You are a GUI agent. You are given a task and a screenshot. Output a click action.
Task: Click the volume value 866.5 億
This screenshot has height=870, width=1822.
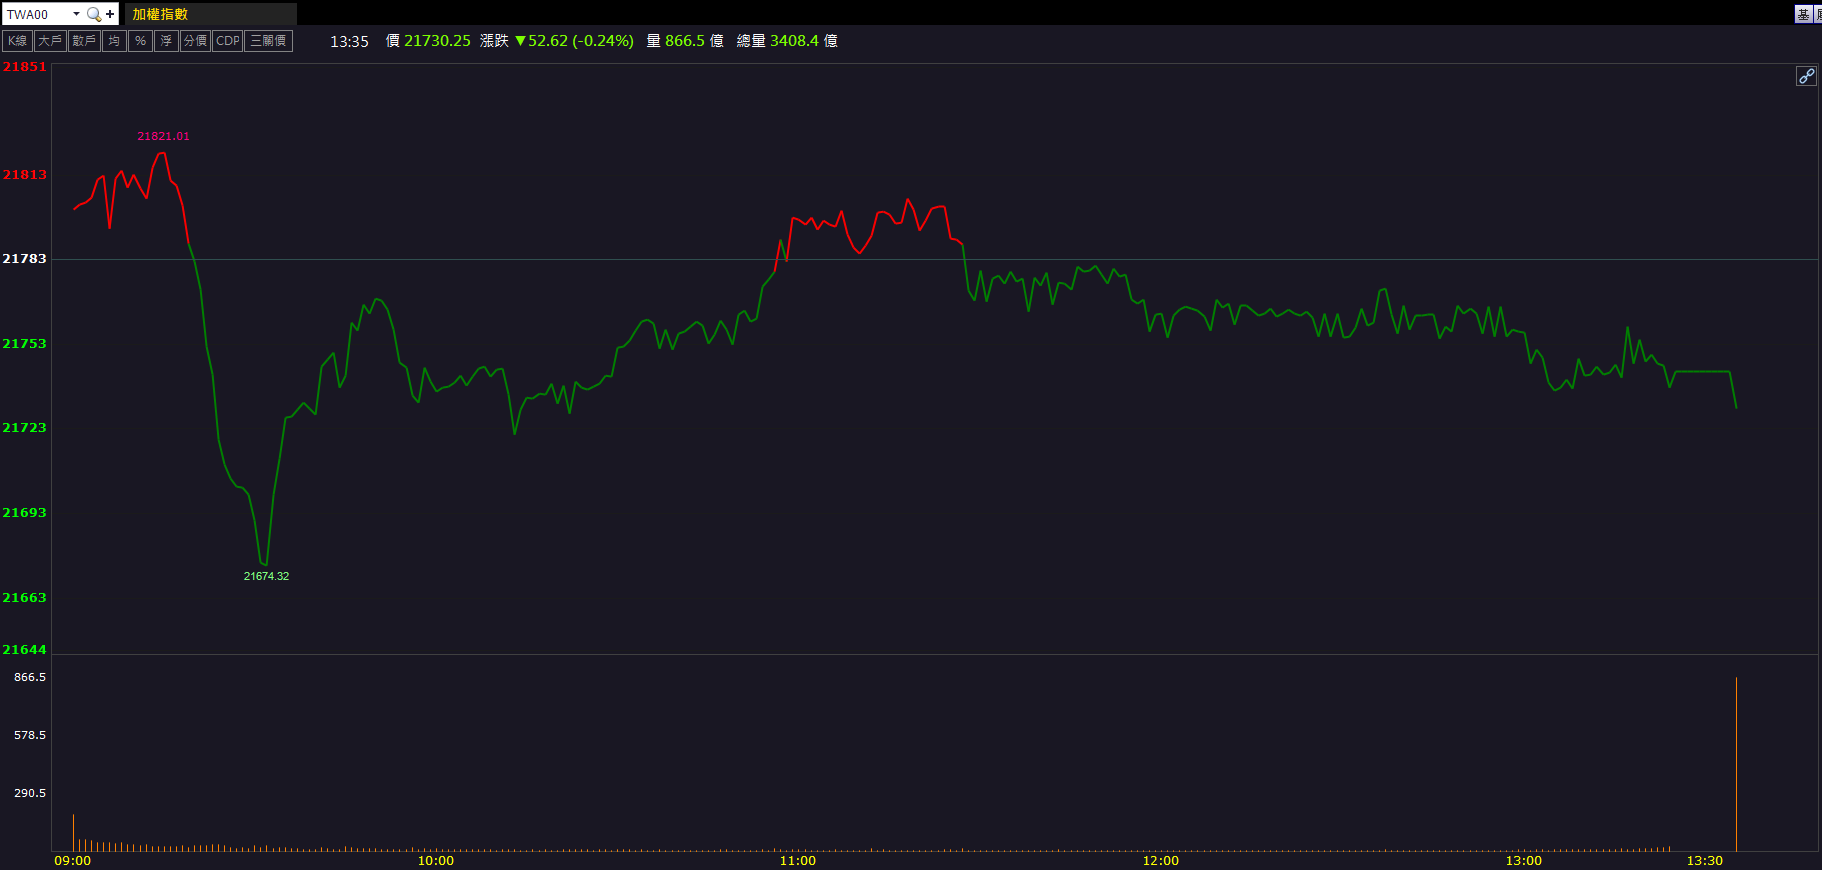pos(694,41)
